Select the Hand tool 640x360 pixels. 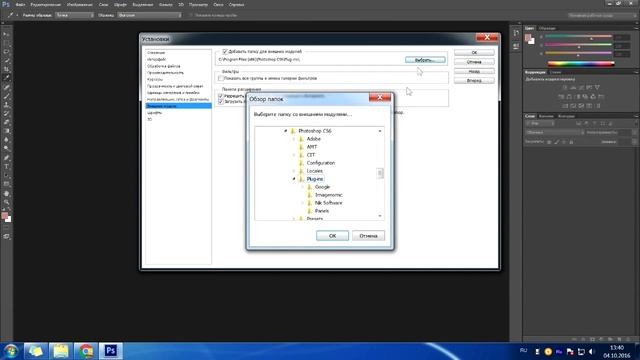6,193
